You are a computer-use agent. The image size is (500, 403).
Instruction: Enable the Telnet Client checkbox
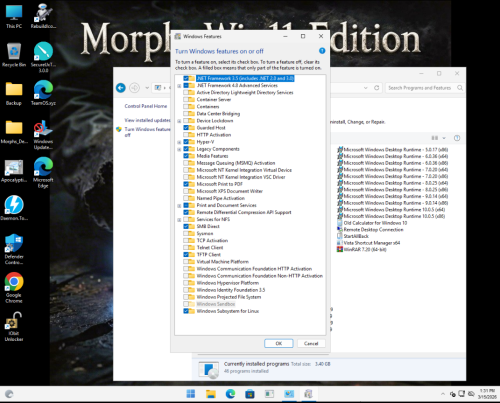click(186, 248)
